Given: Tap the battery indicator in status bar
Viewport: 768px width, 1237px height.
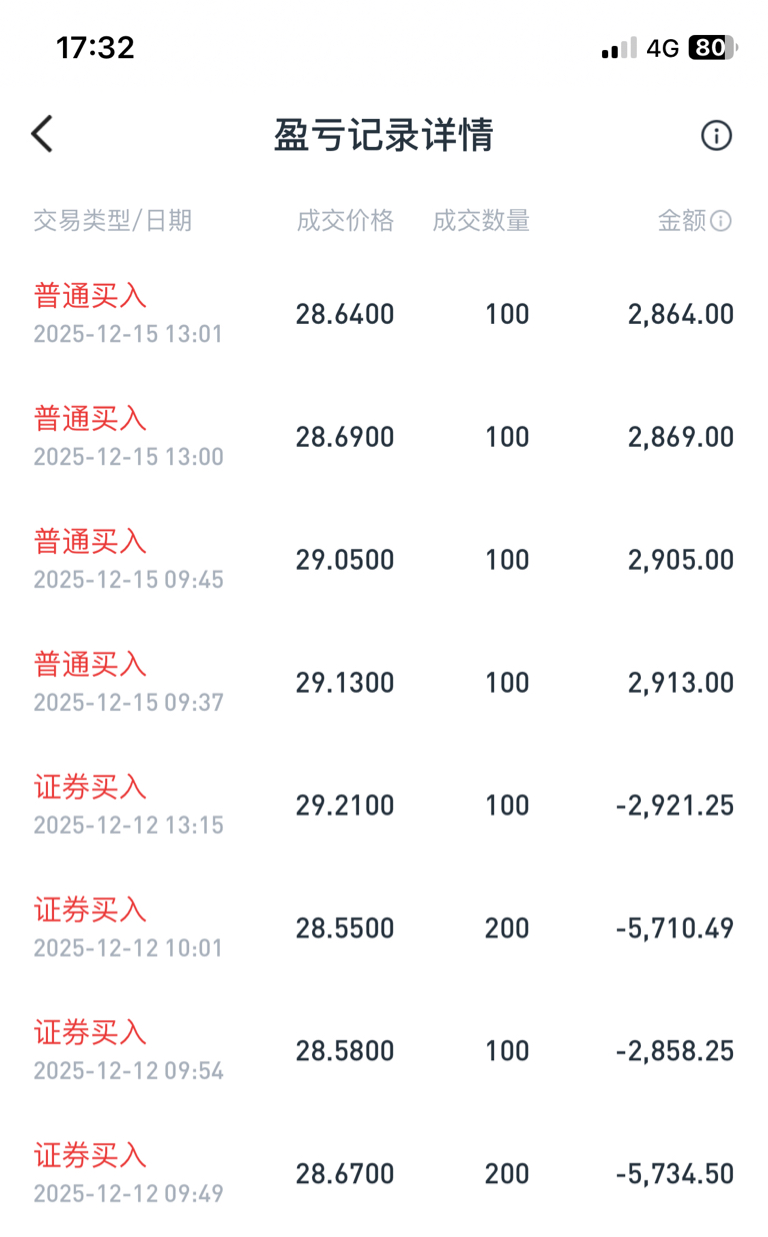Looking at the screenshot, I should click(x=713, y=47).
